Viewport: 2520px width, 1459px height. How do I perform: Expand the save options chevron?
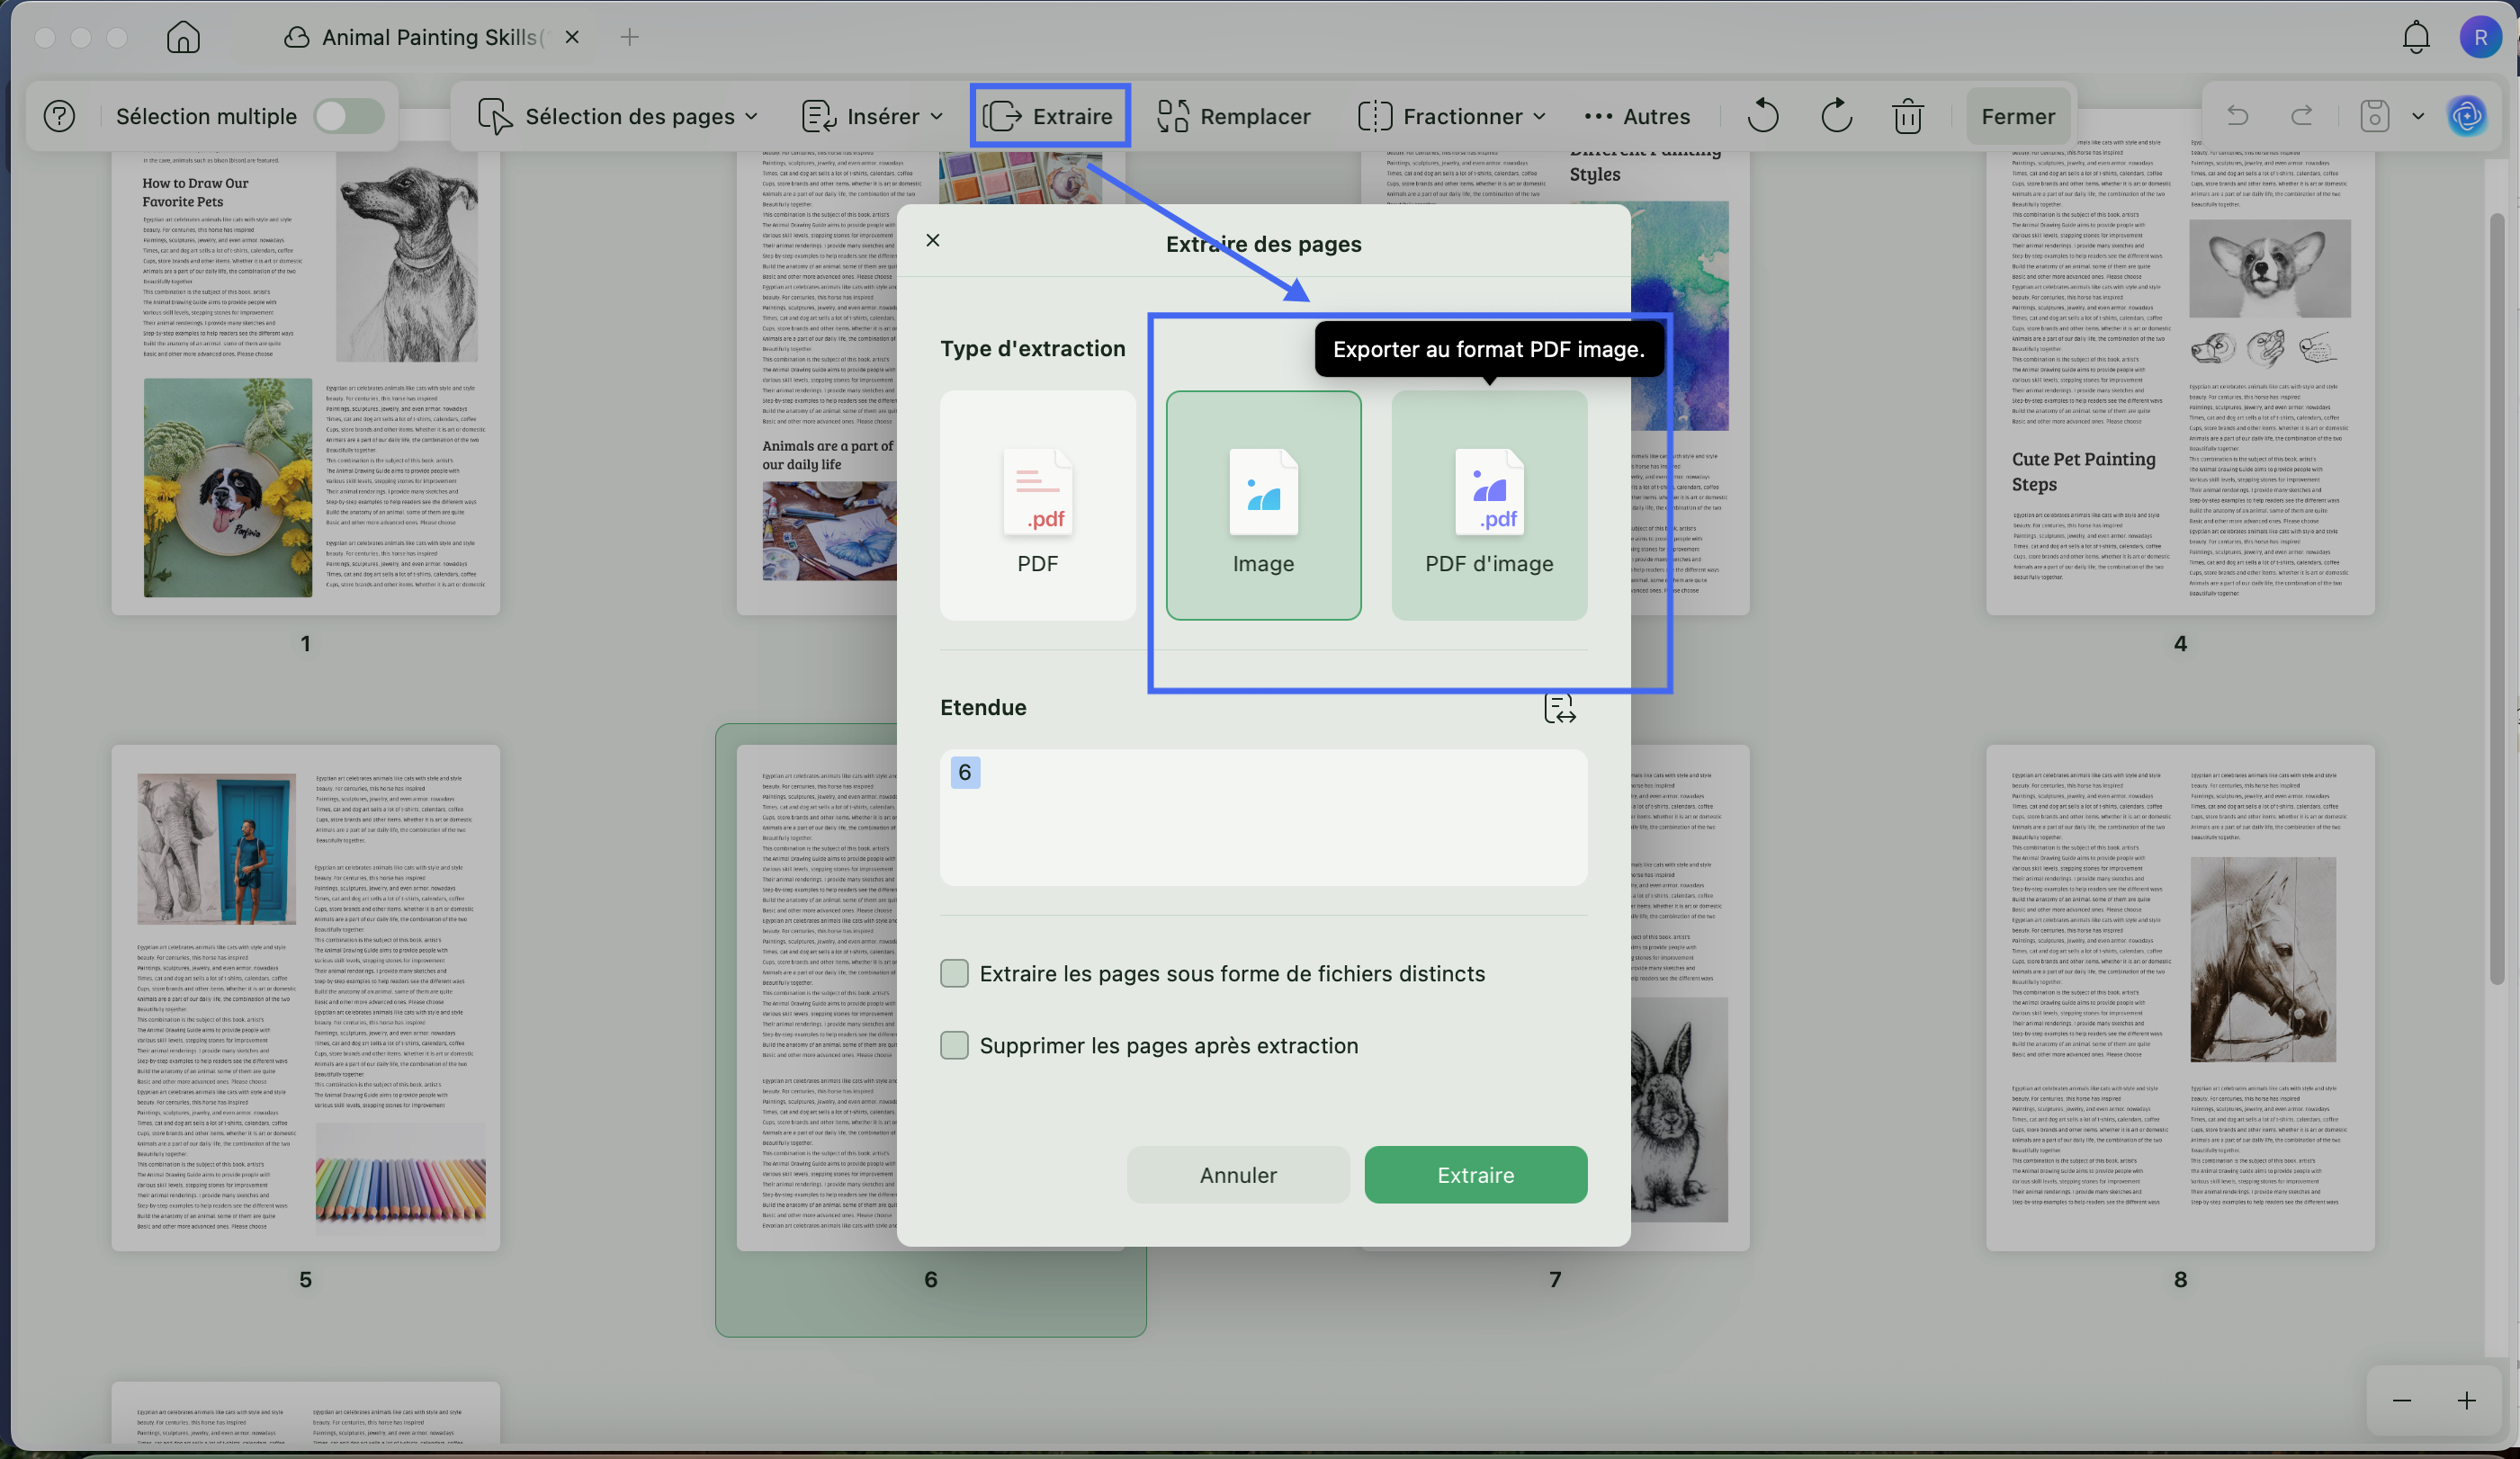(2418, 116)
